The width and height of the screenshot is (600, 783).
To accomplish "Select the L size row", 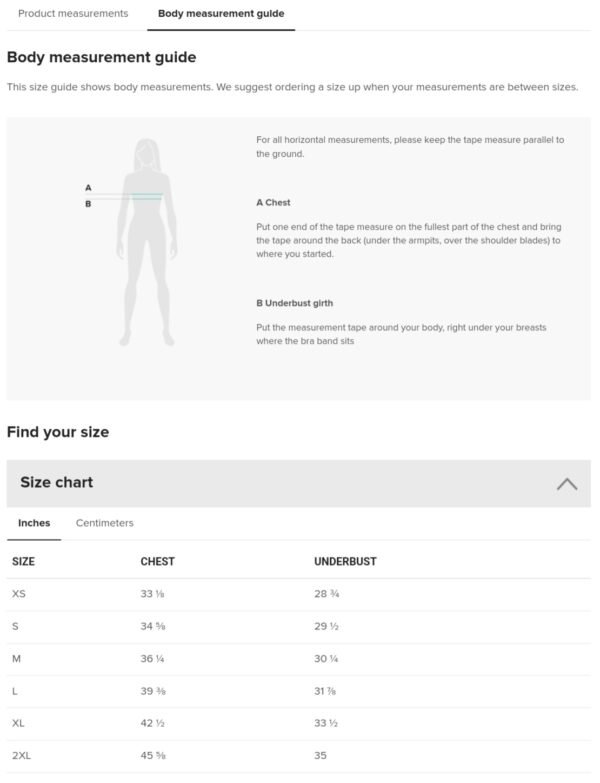I will pyautogui.click(x=15, y=691).
